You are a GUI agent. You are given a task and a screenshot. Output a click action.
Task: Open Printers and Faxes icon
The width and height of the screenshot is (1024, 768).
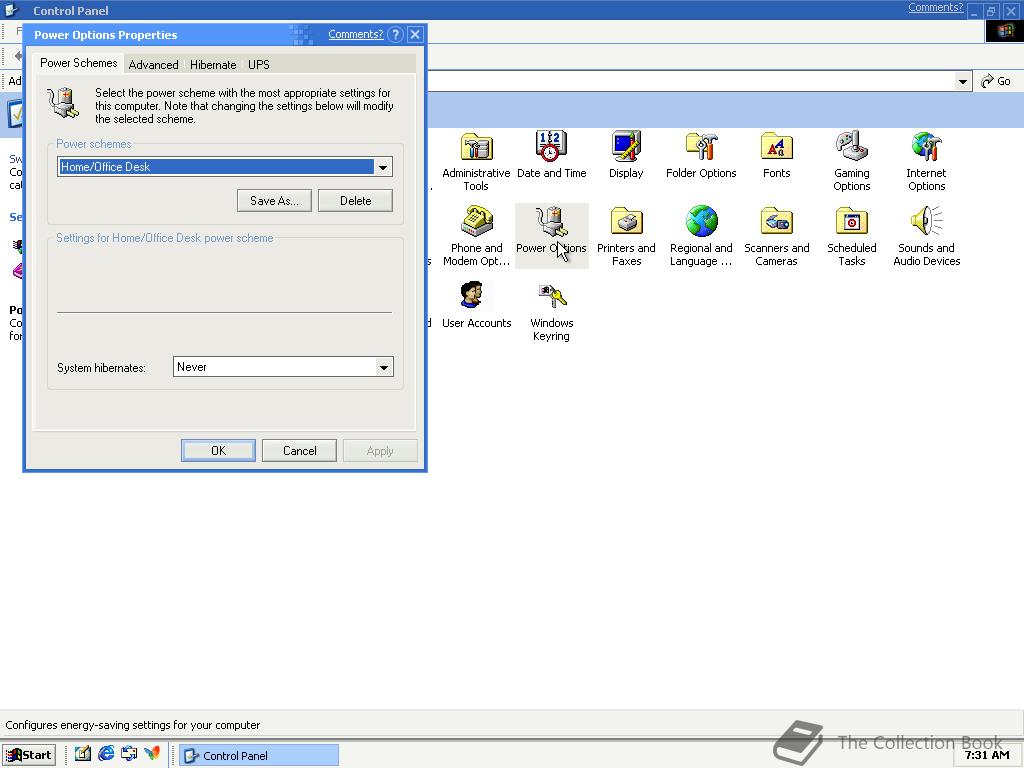coord(626,236)
